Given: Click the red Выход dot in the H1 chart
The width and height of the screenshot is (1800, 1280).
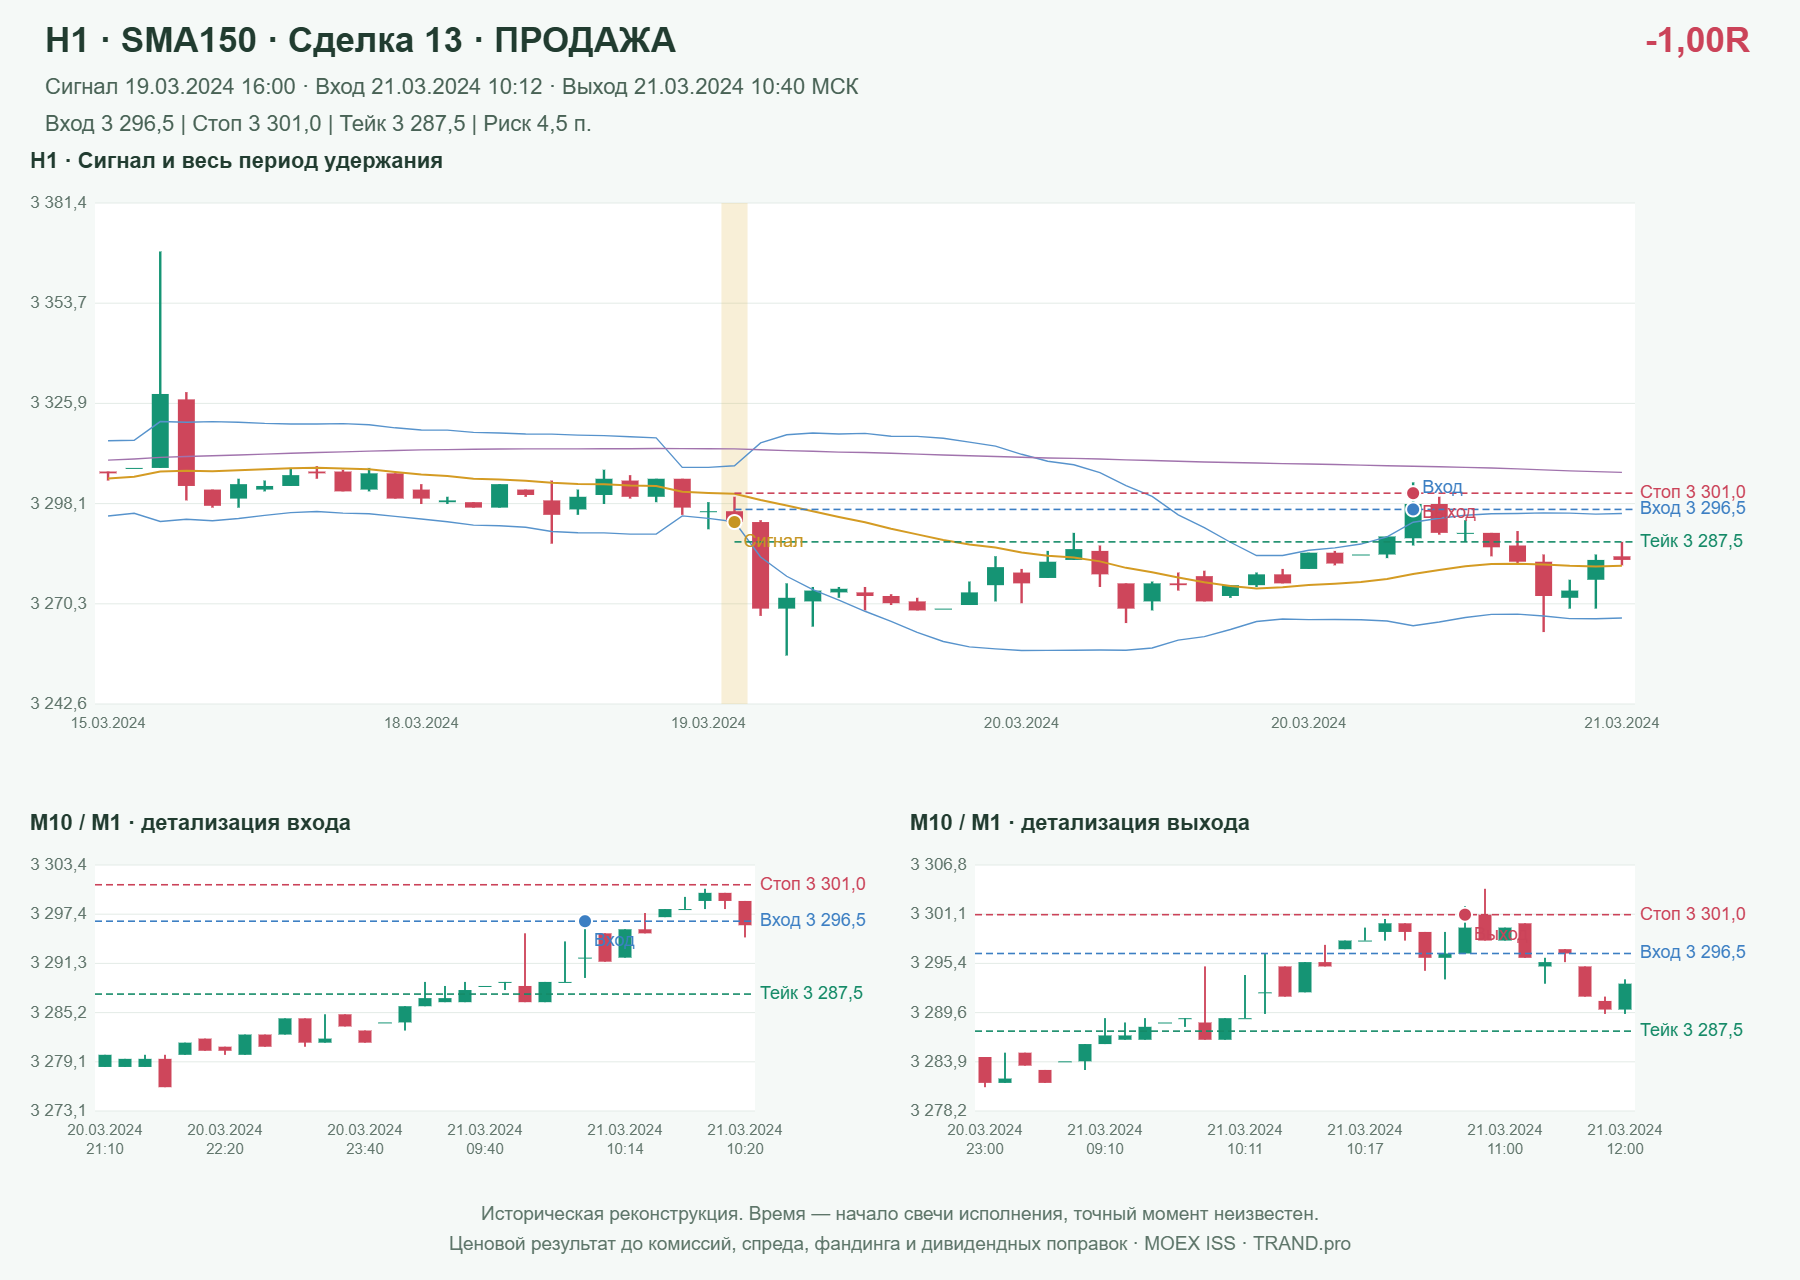Looking at the screenshot, I should 1413,493.
